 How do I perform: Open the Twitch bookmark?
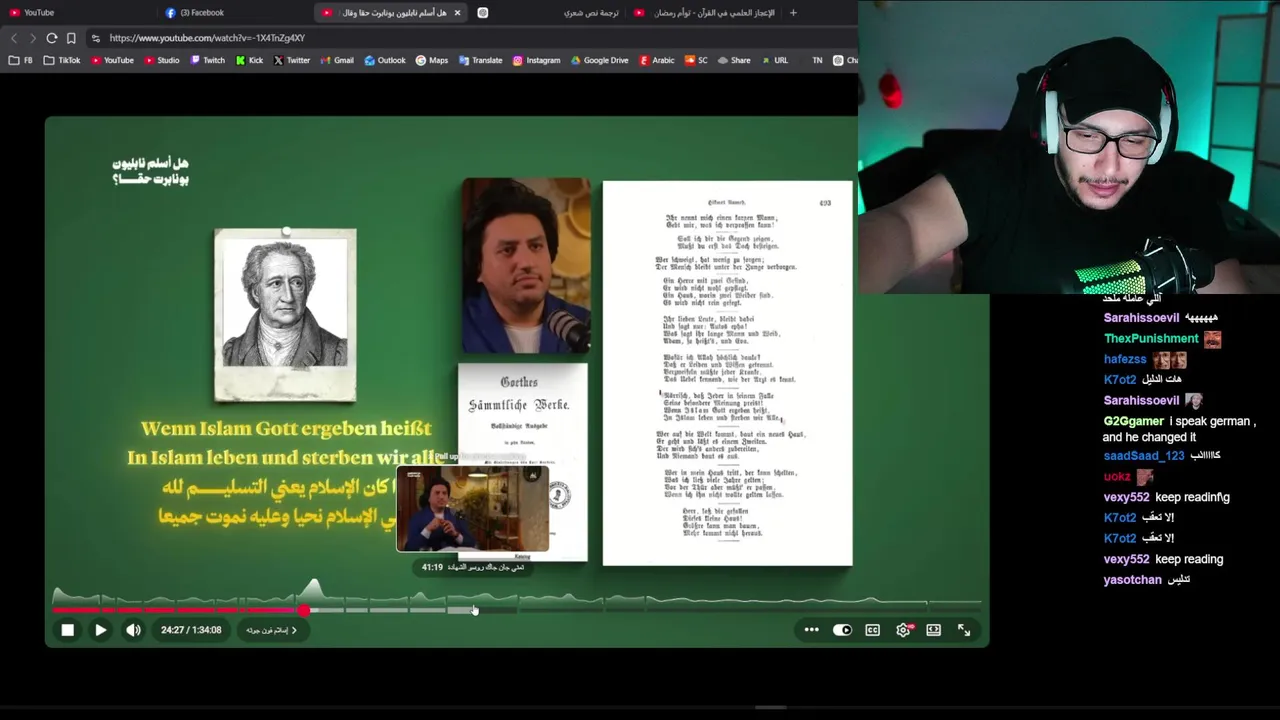click(208, 60)
